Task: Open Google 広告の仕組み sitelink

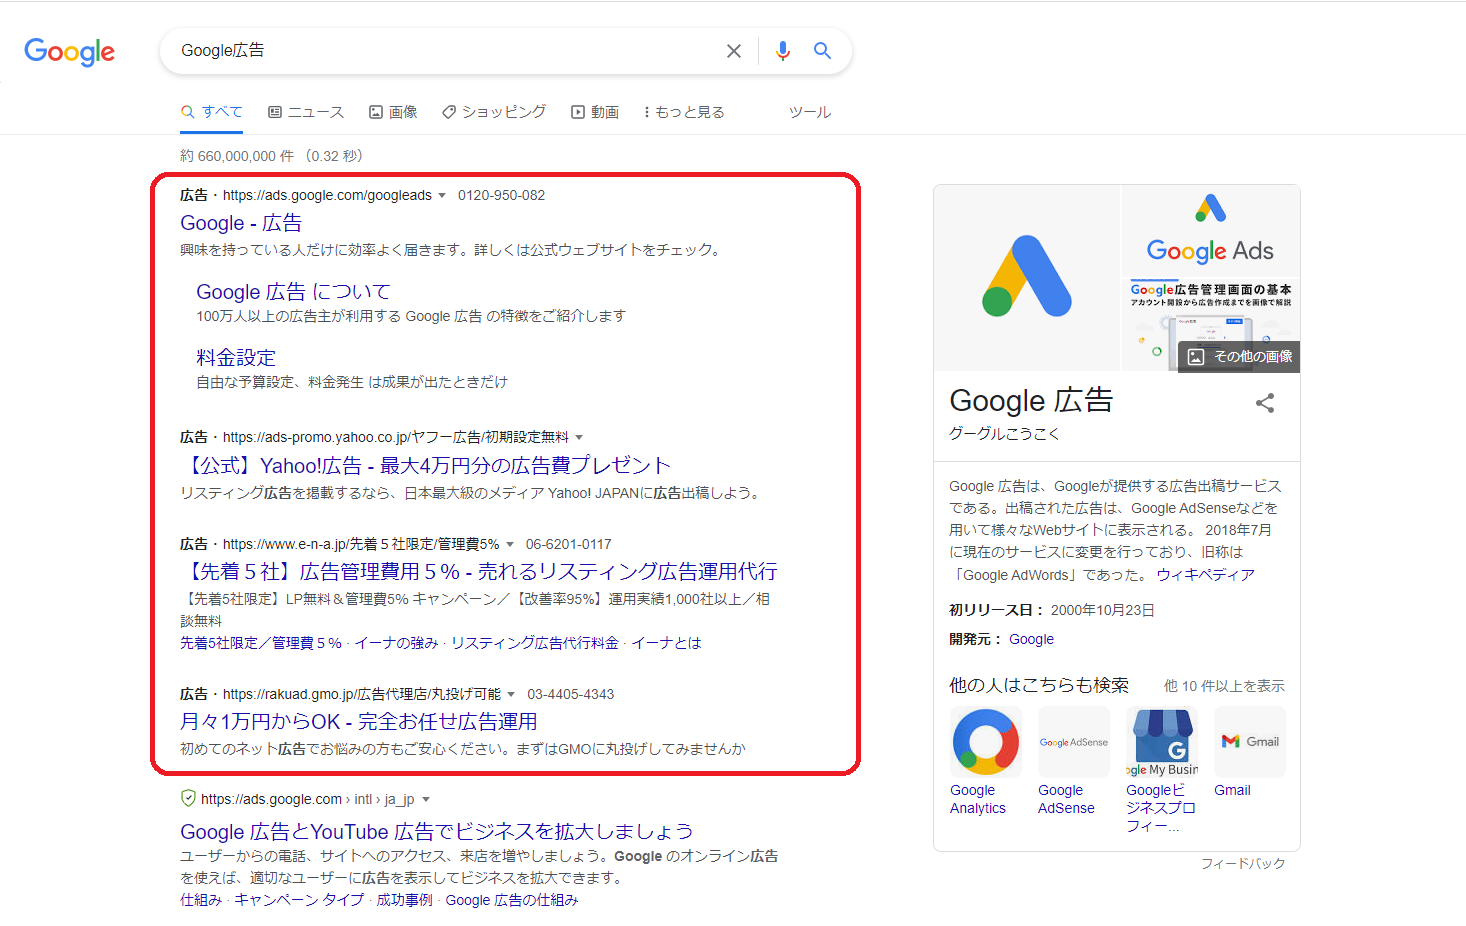Action: click(x=512, y=900)
